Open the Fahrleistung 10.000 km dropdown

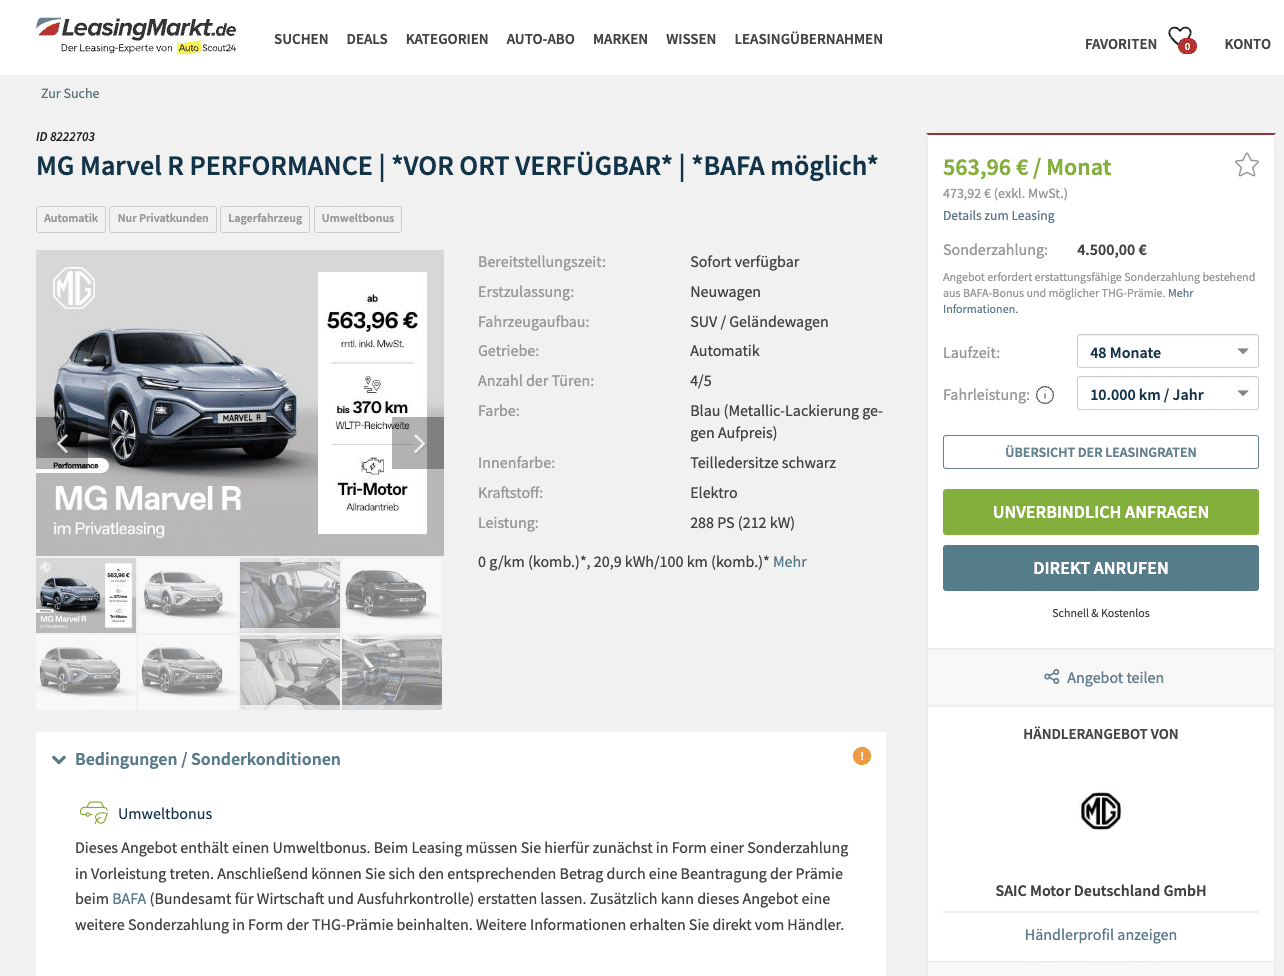click(1168, 394)
